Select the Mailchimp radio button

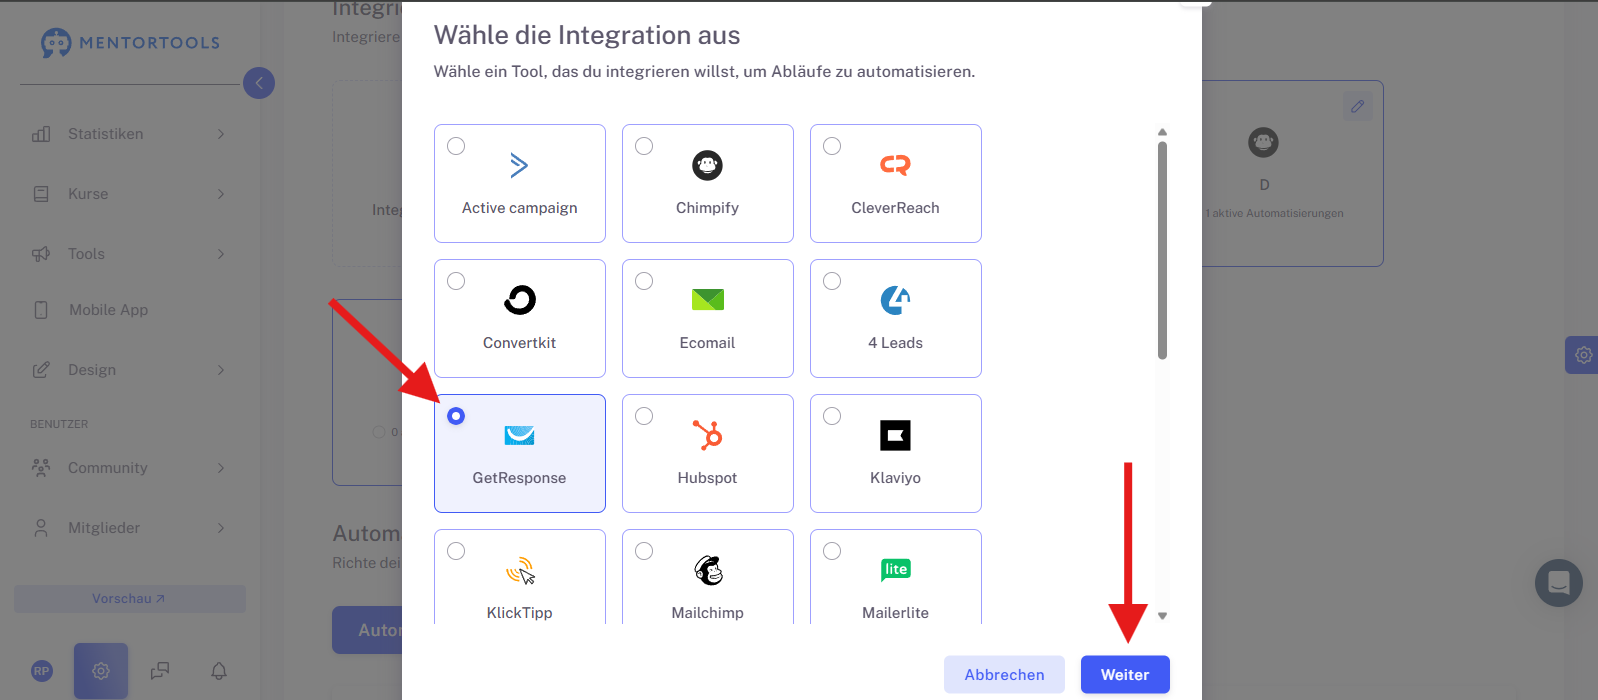[644, 551]
